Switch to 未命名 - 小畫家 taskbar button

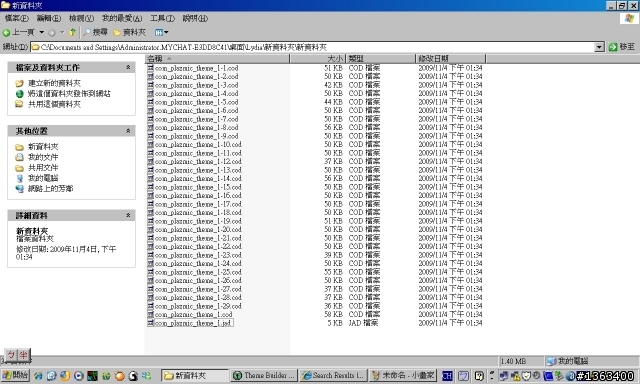click(403, 375)
